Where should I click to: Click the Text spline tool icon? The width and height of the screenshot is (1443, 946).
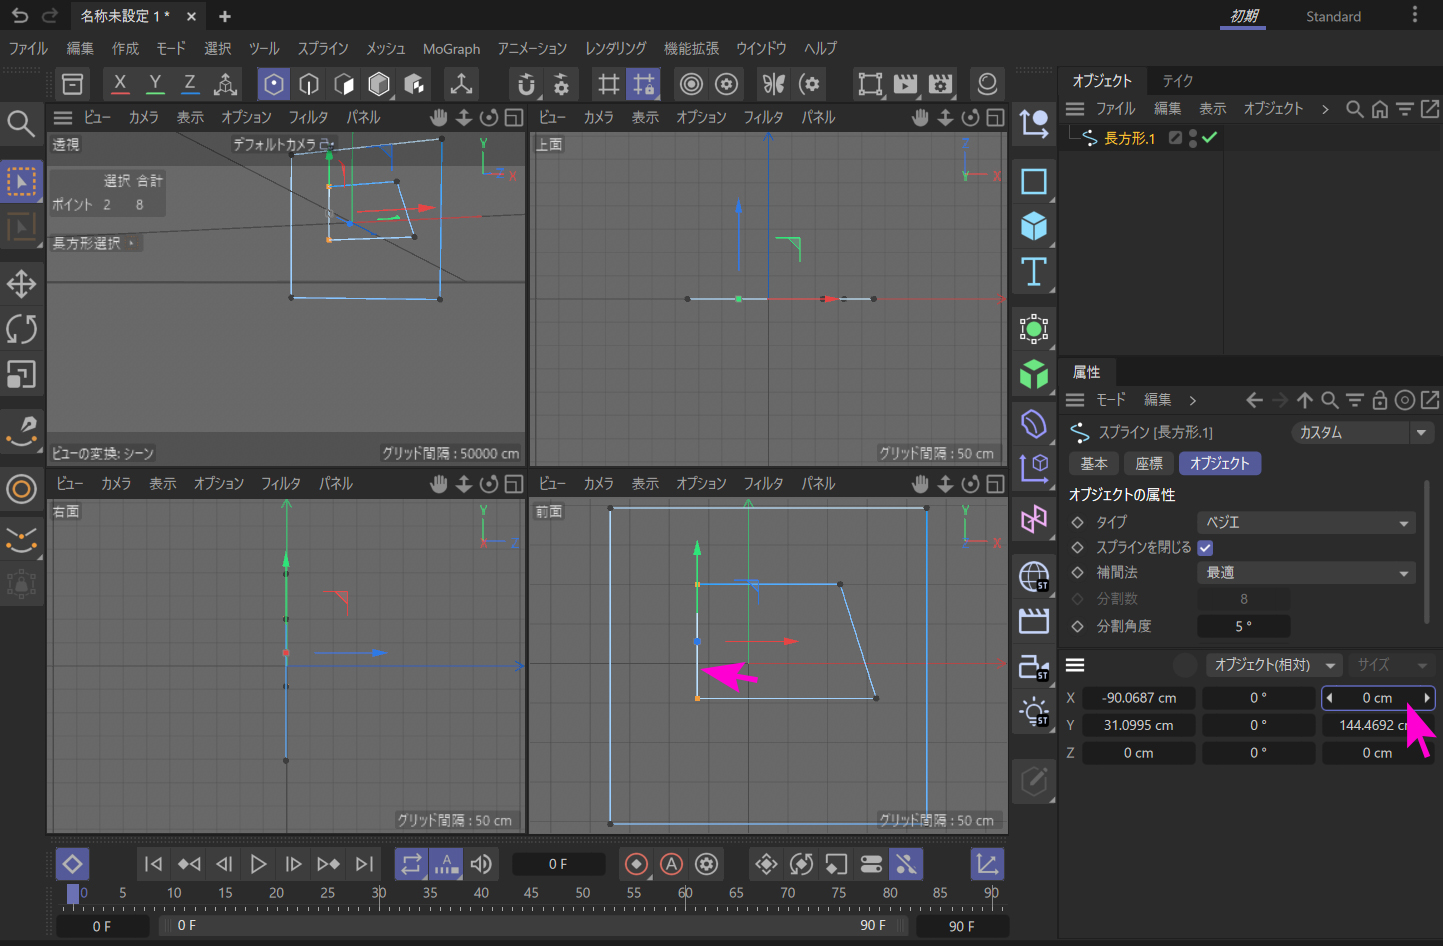[x=1033, y=271]
